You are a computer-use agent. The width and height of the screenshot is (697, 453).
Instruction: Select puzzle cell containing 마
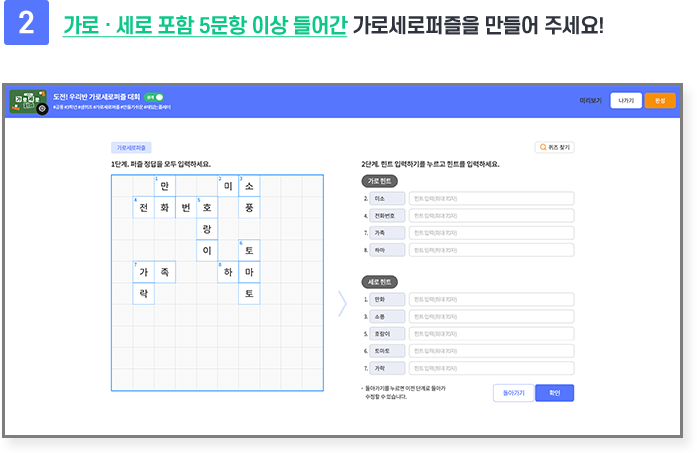click(249, 272)
